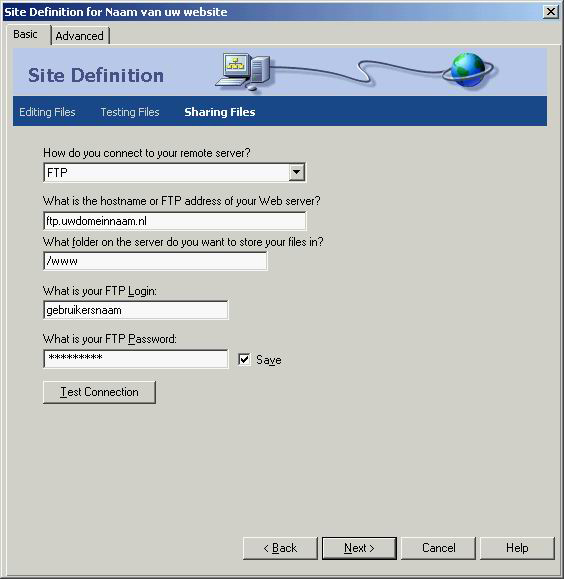Click the FTP hostname address field
Image resolution: width=564 pixels, height=579 pixels.
(174, 221)
